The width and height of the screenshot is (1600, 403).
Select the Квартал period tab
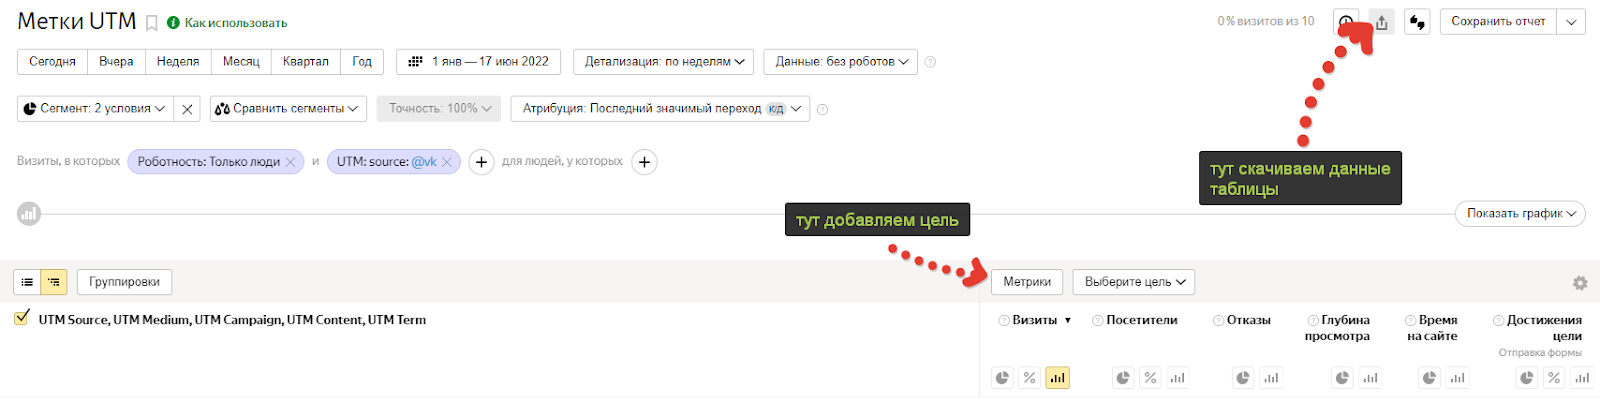coord(305,62)
